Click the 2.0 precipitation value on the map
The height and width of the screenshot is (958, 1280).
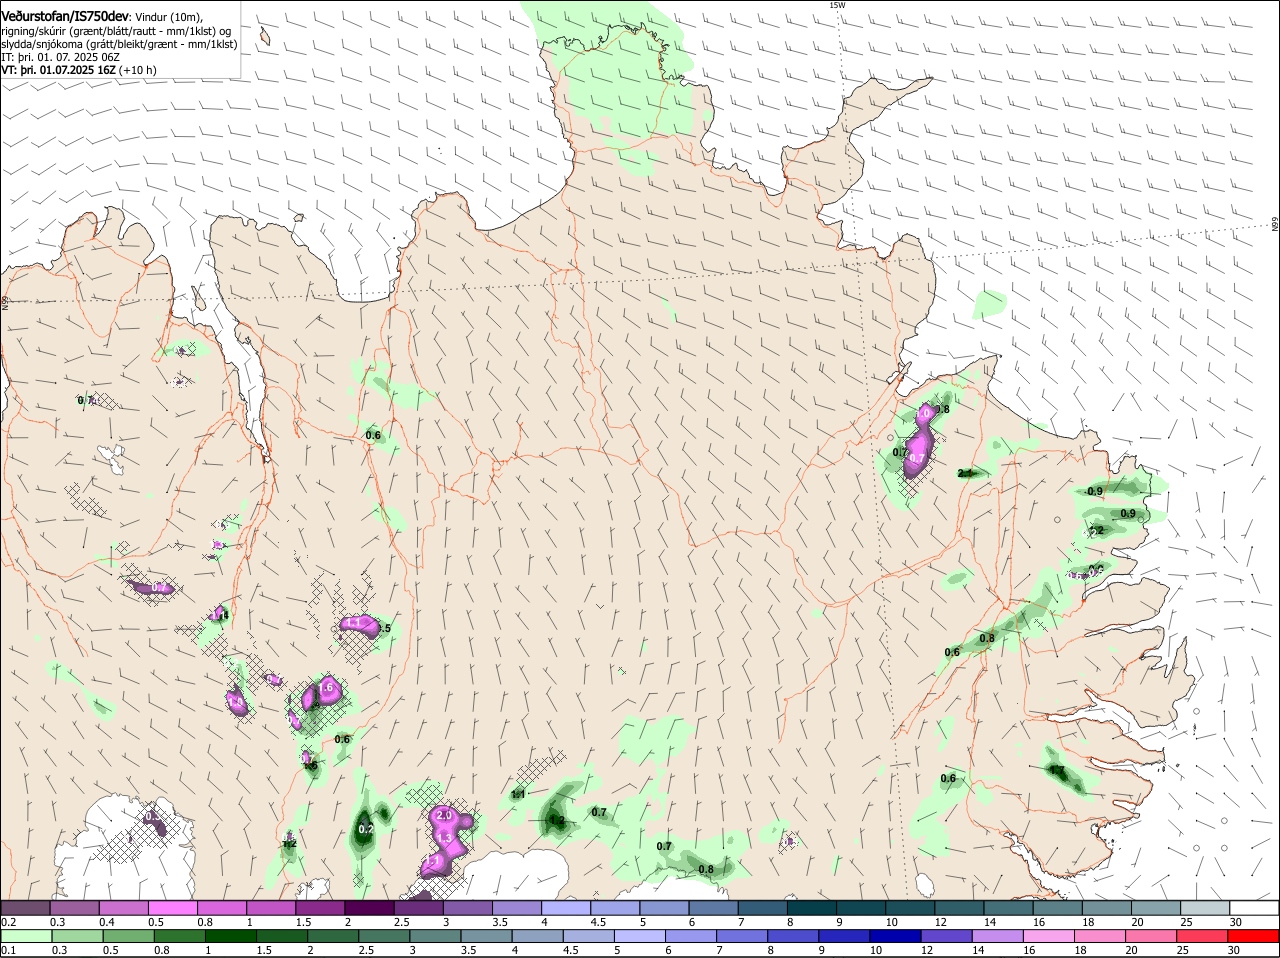click(x=445, y=816)
